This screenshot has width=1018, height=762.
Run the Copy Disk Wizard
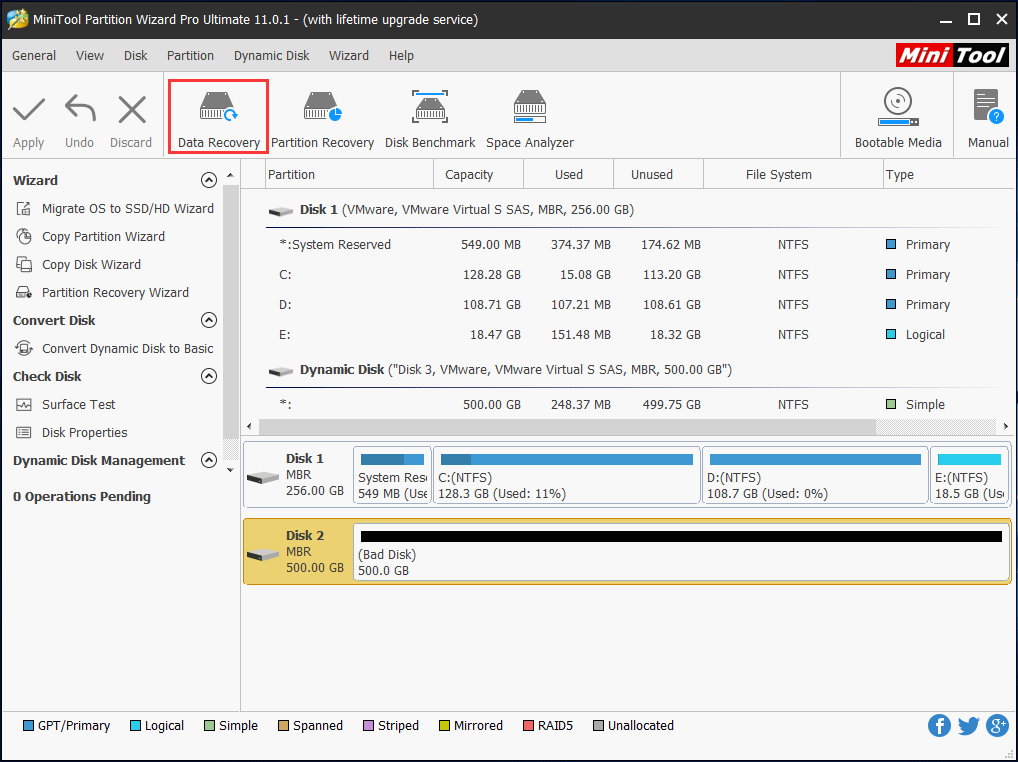[x=91, y=264]
